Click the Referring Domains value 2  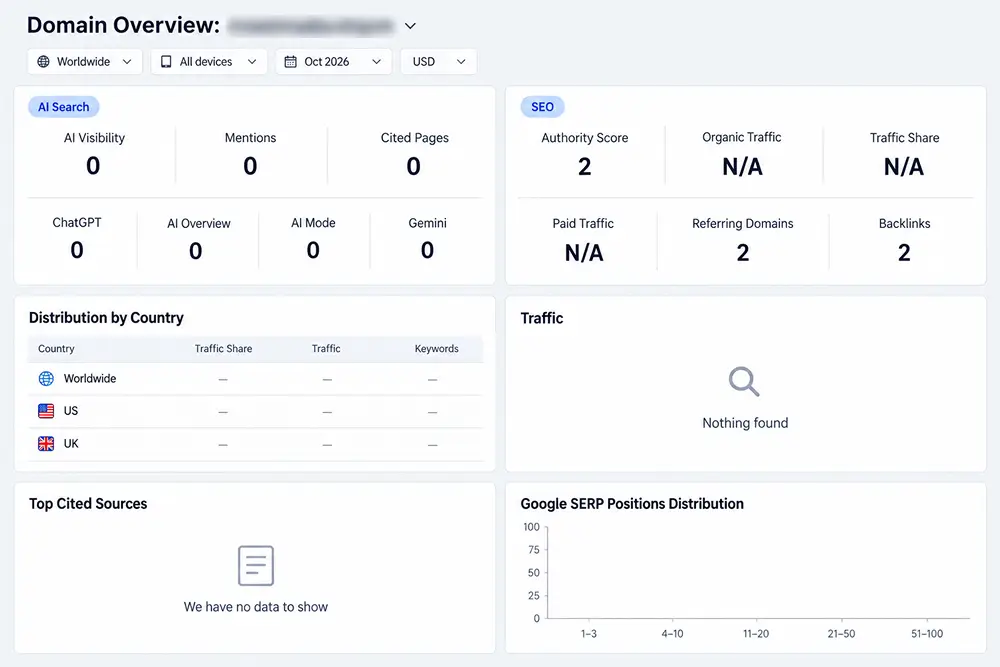tap(743, 253)
